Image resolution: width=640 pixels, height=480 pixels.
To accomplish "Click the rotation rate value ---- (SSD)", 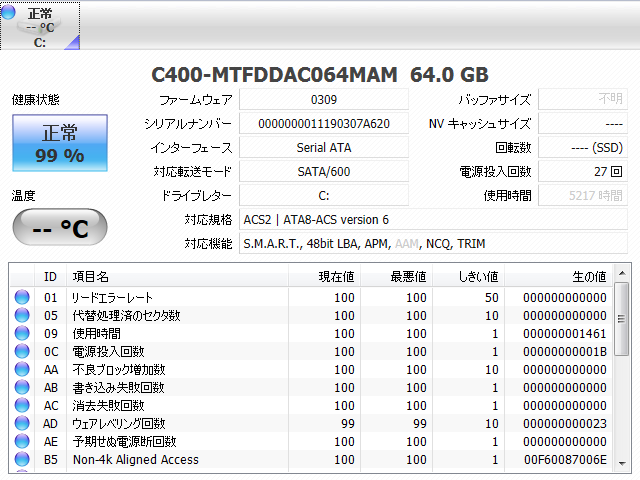I will (583, 148).
